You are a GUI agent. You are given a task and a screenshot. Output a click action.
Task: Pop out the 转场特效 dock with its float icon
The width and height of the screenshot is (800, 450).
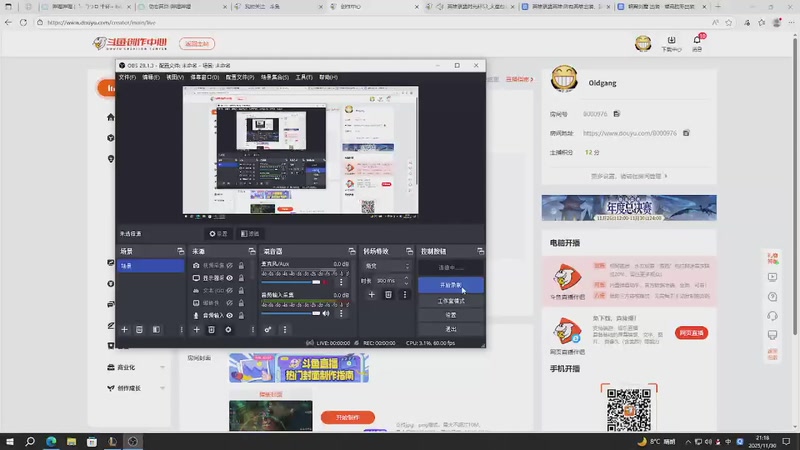(409, 251)
